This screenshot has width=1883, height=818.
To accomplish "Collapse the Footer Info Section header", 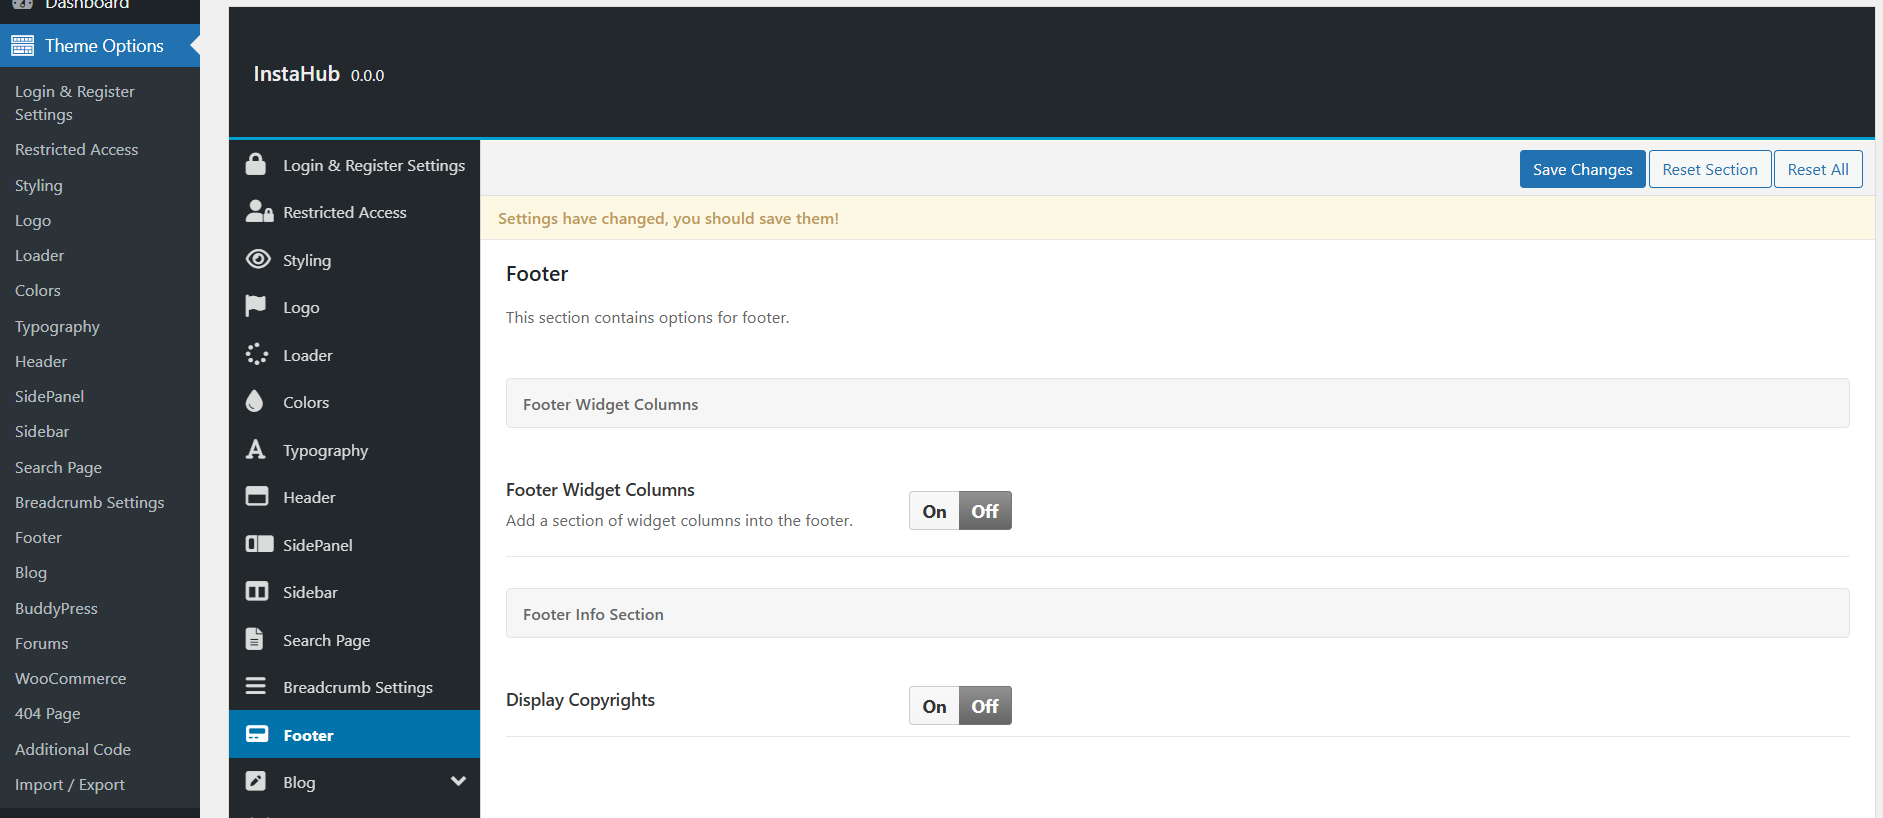I will (1177, 614).
